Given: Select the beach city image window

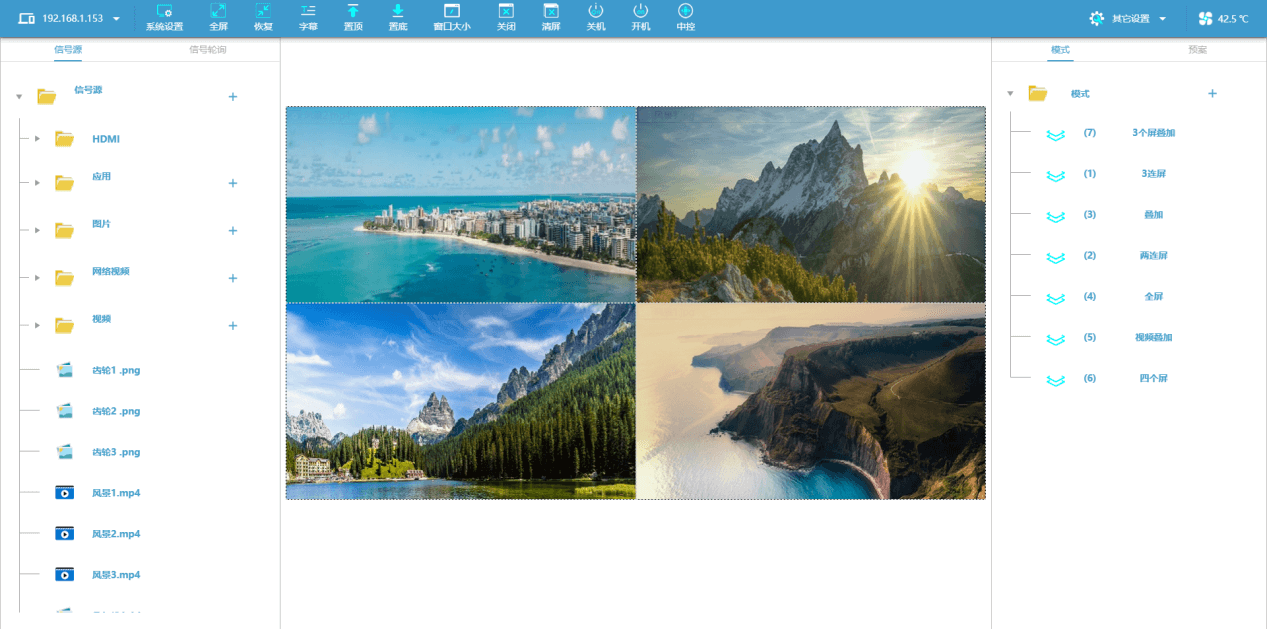Looking at the screenshot, I should (461, 205).
